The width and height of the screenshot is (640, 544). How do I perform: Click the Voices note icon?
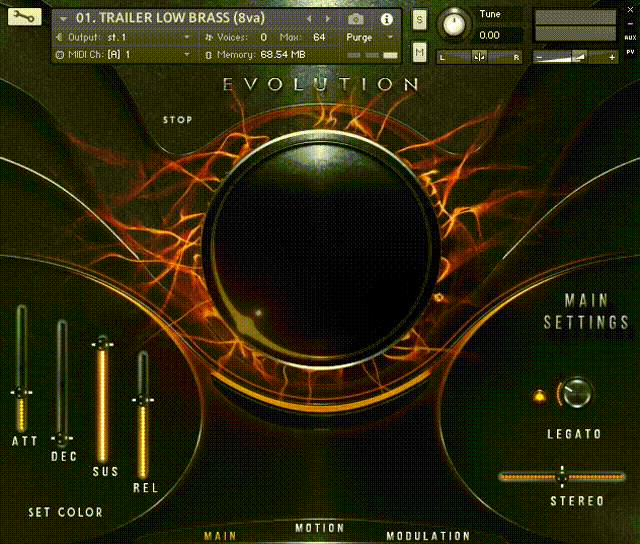click(209, 38)
